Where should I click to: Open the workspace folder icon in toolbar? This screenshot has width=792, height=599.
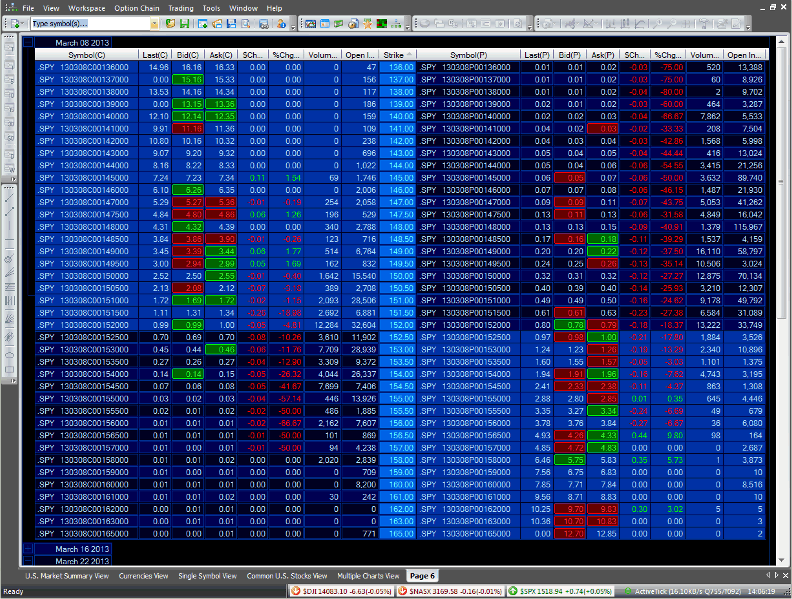tap(171, 24)
